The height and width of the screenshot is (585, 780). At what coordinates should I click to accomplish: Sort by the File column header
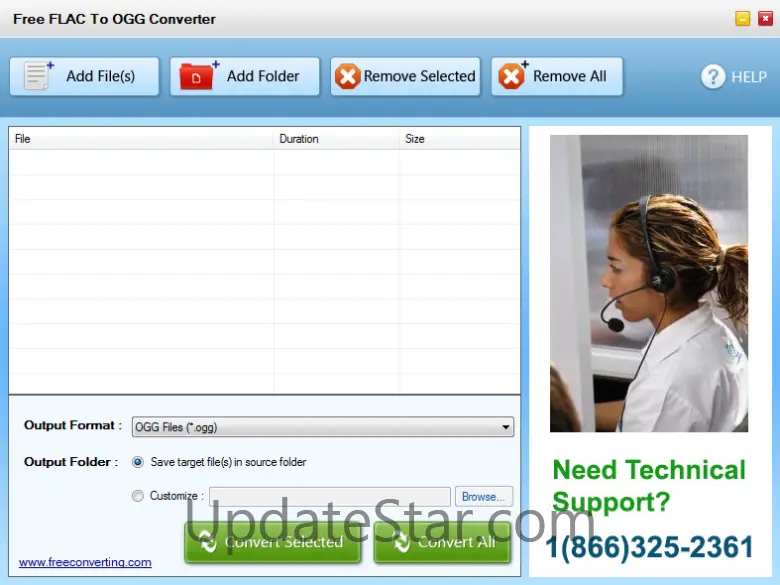(x=141, y=139)
